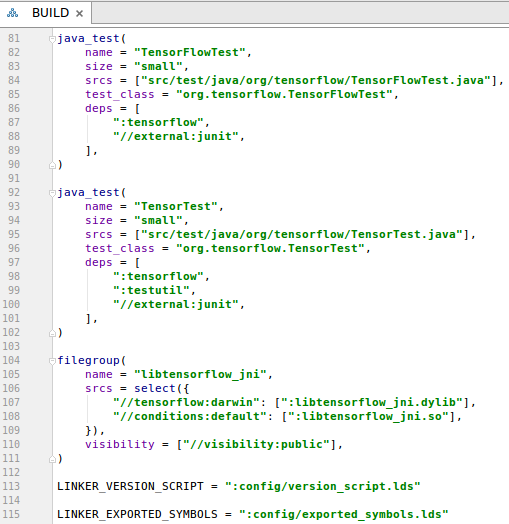Close the BUILD editor tab

(79, 13)
